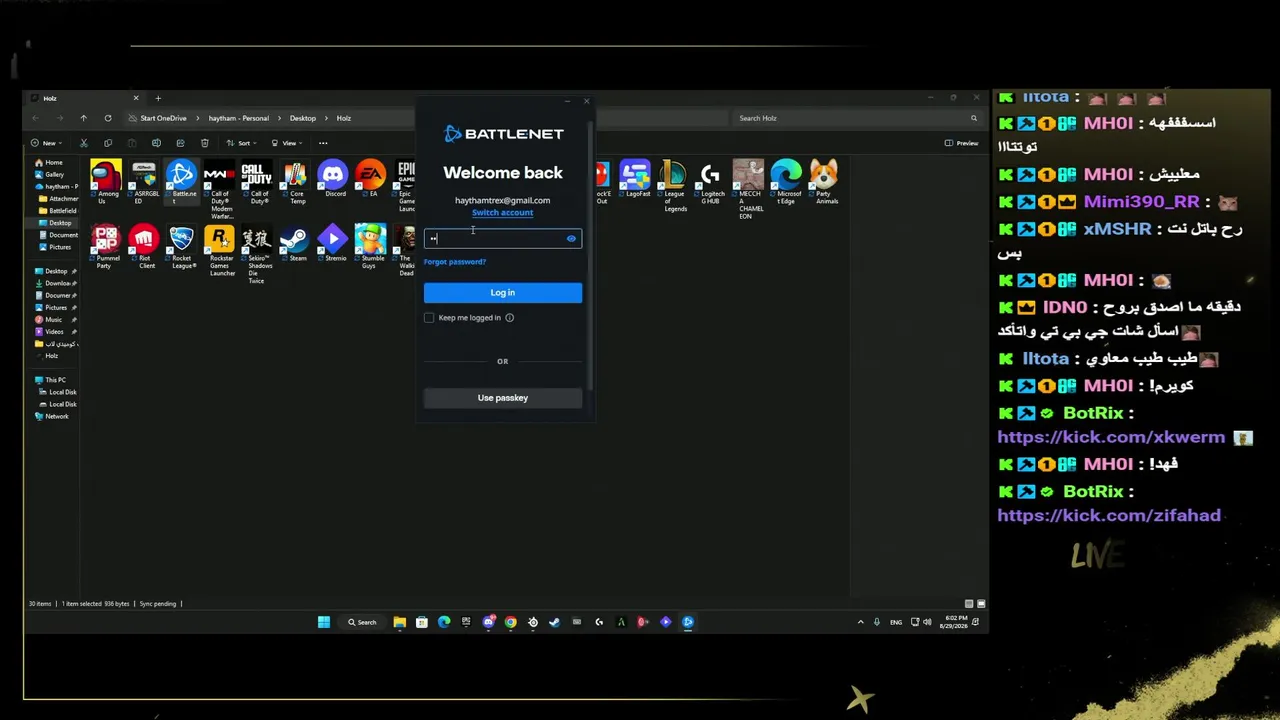Screen dimensions: 1280x720
Task: Click the info icon beside Keep me logged in
Action: pos(510,318)
